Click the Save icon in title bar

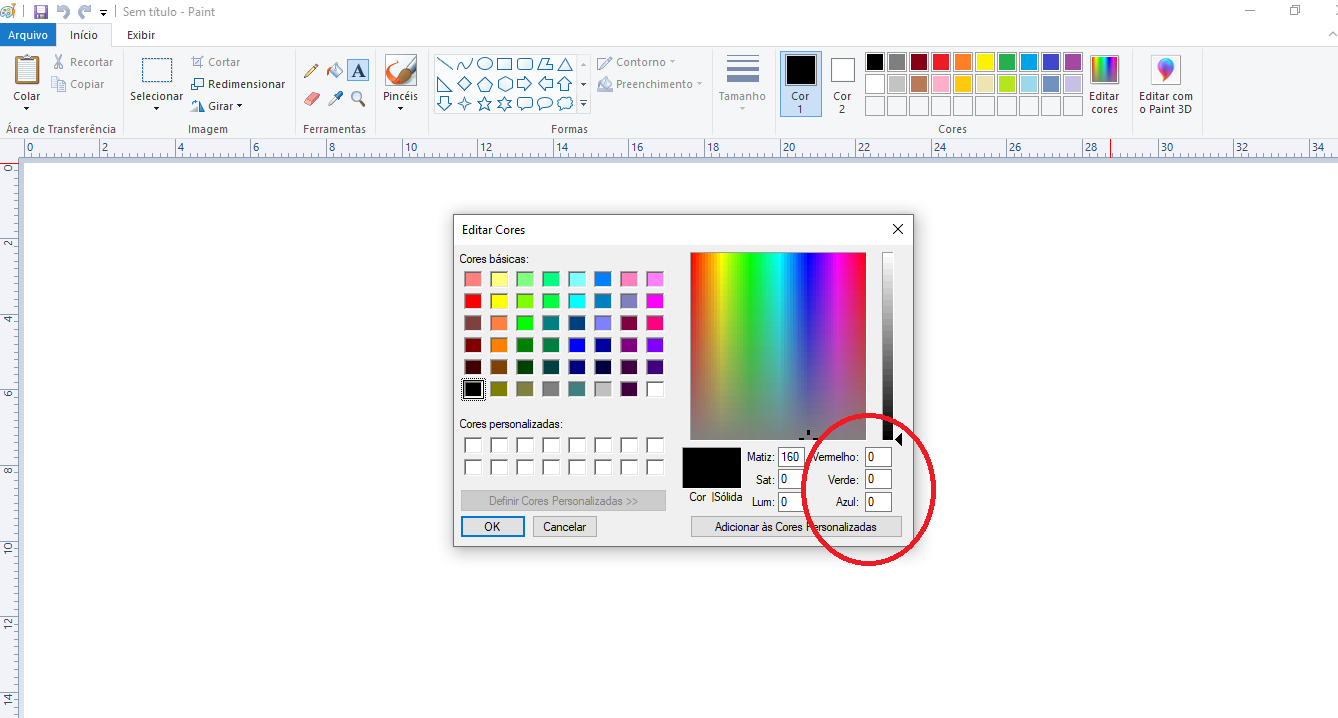click(41, 12)
